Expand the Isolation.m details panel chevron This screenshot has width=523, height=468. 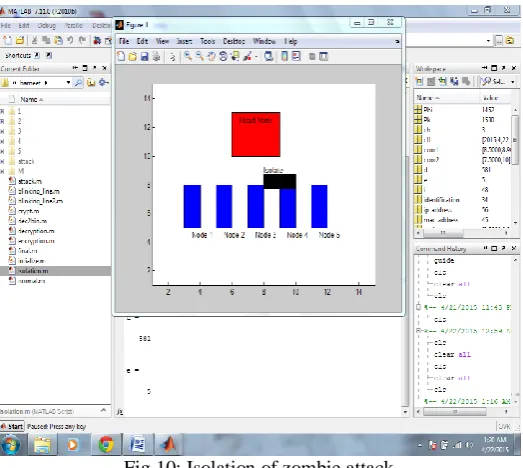(103, 410)
